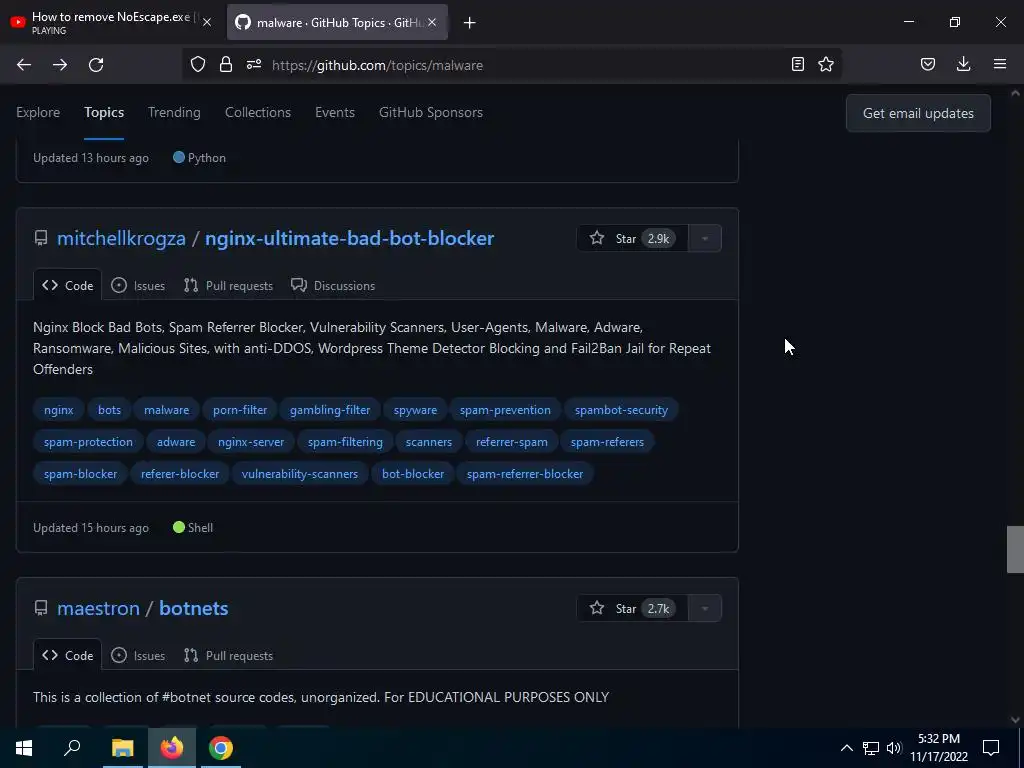
Task: Click the spambot-security topic tag
Action: pos(621,410)
